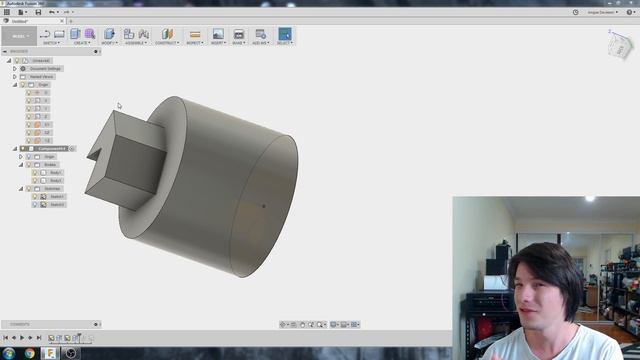Toggle lightbulb of the root Unsaved component
The height and width of the screenshot is (360, 640).
click(17, 60)
